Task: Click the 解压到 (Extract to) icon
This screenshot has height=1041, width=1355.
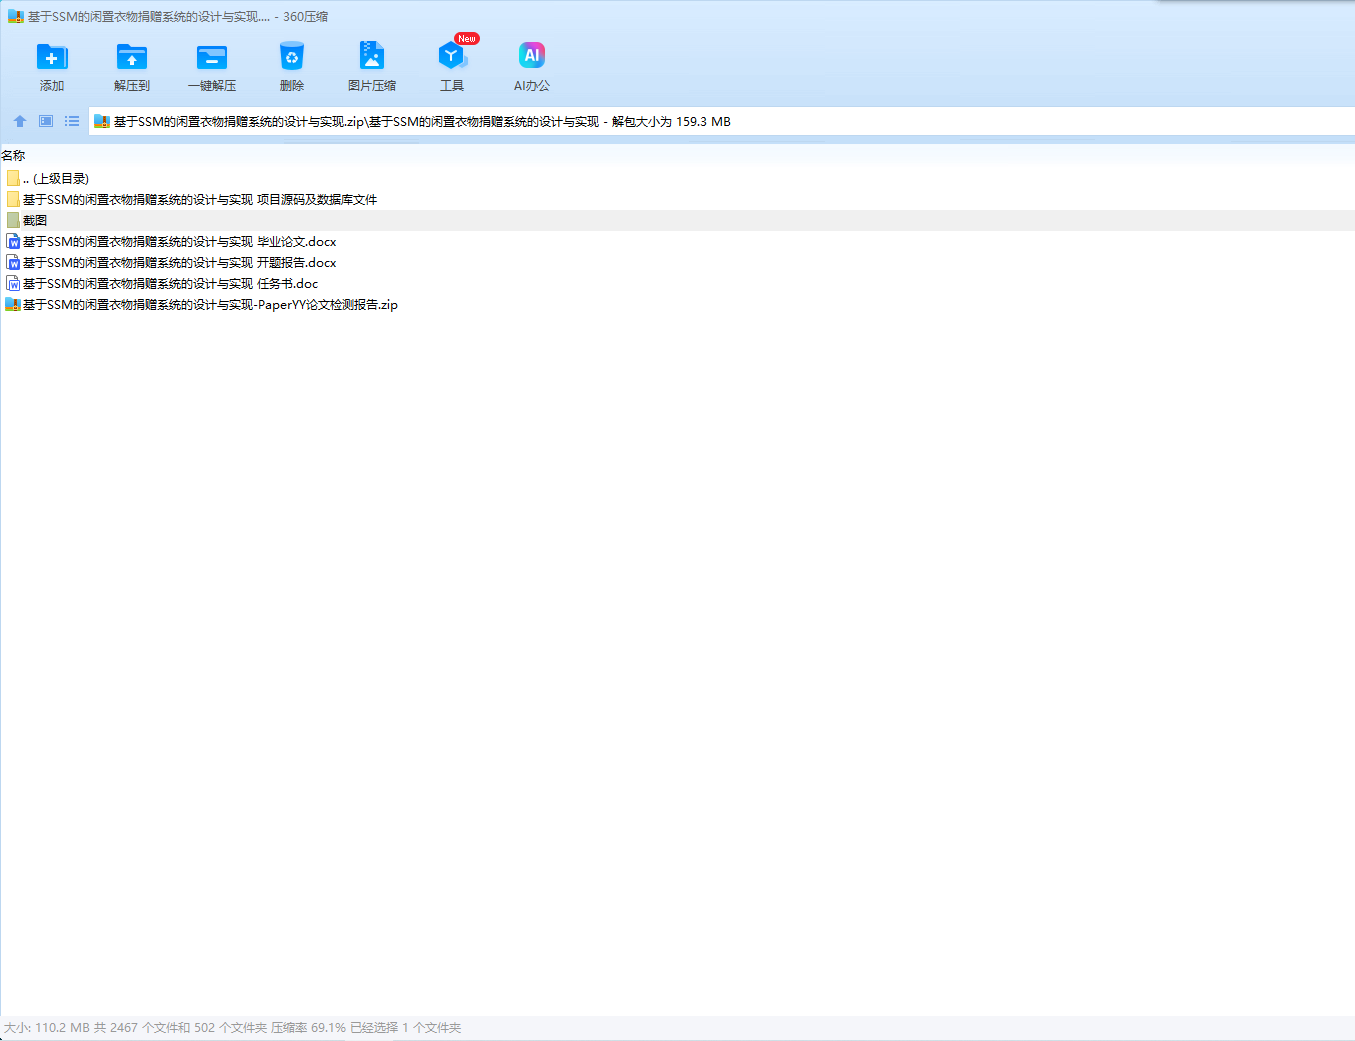Action: tap(132, 57)
